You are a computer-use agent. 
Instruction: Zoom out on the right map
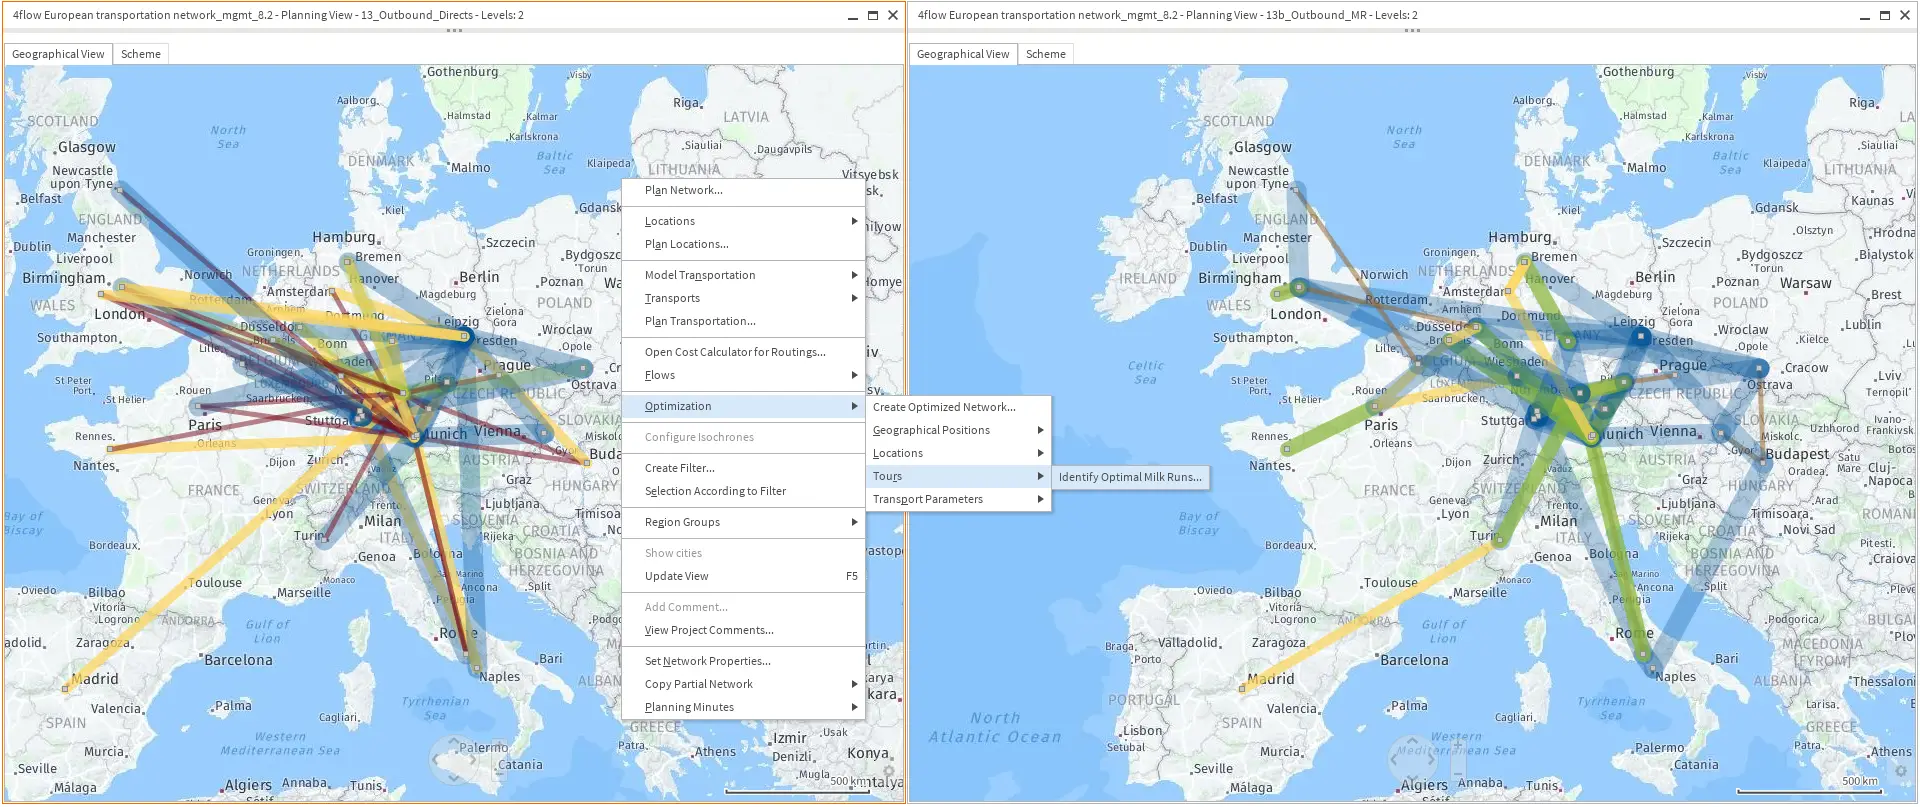point(1458,774)
